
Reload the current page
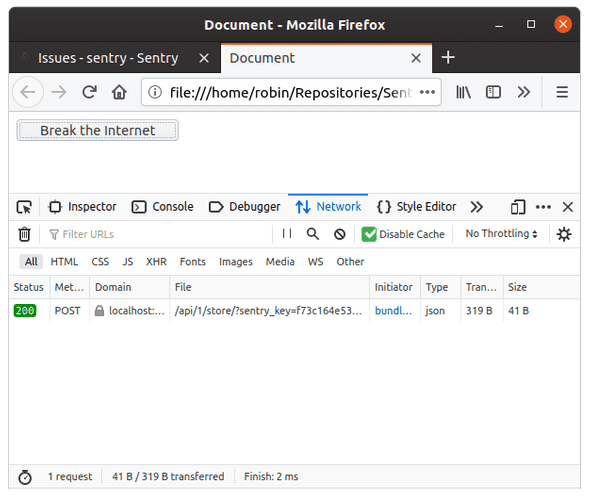coord(90,92)
